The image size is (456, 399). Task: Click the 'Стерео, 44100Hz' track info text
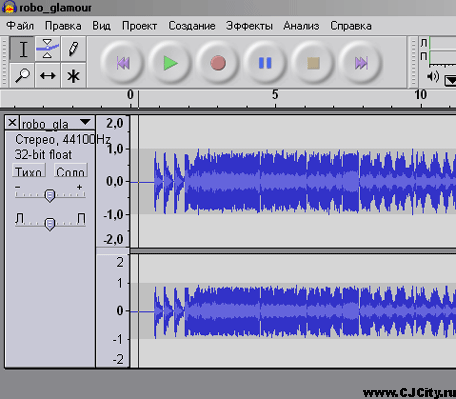point(62,139)
